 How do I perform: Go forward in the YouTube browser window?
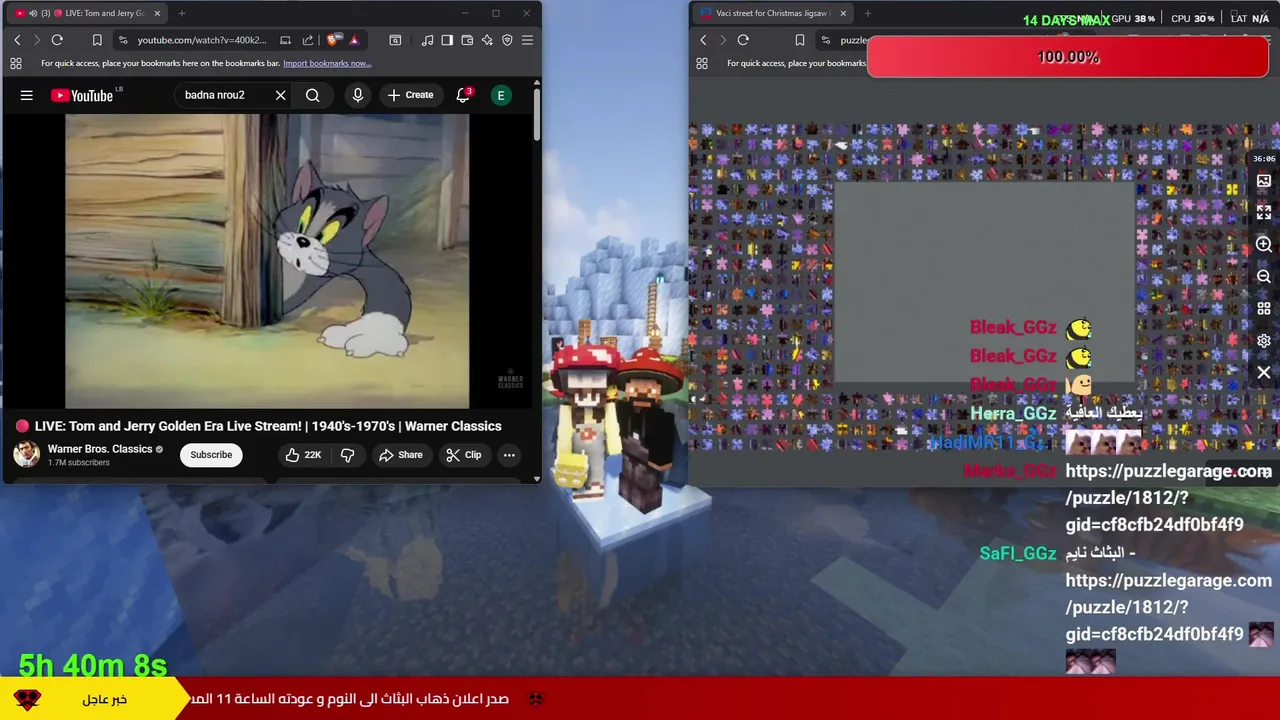click(37, 40)
